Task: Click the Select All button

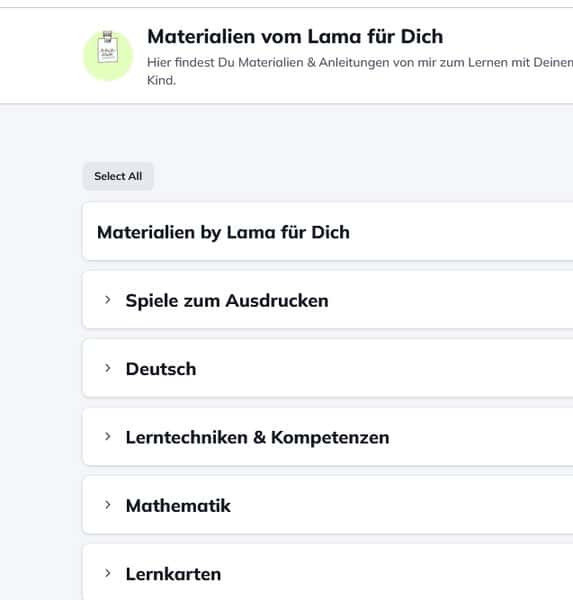Action: (x=118, y=176)
